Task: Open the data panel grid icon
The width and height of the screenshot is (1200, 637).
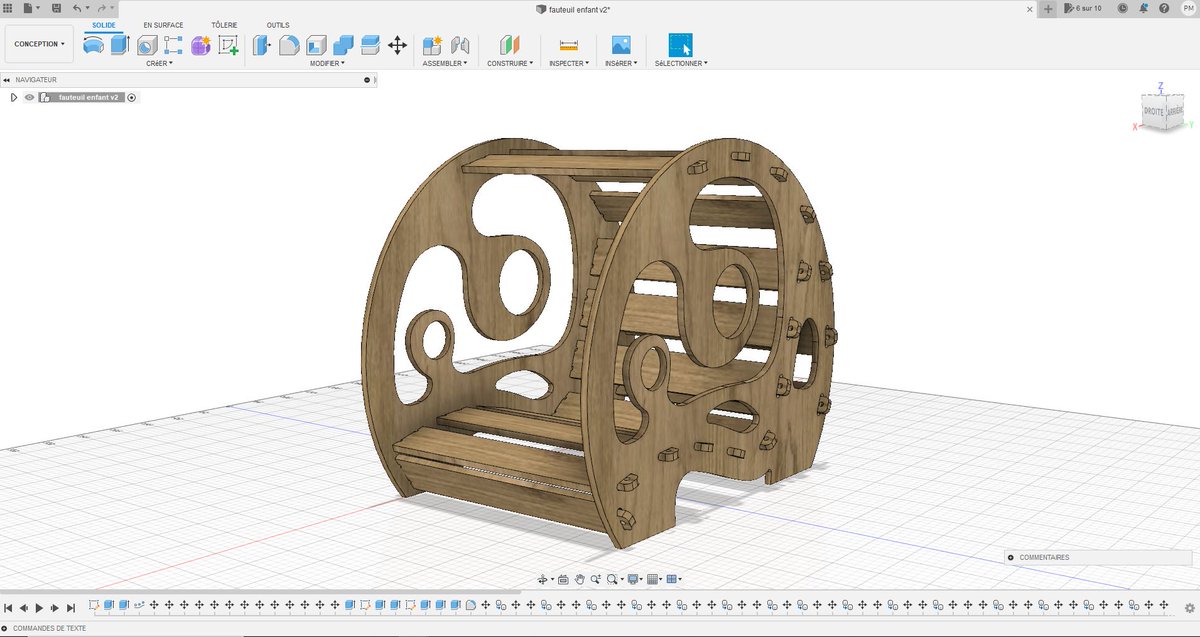Action: coord(9,8)
